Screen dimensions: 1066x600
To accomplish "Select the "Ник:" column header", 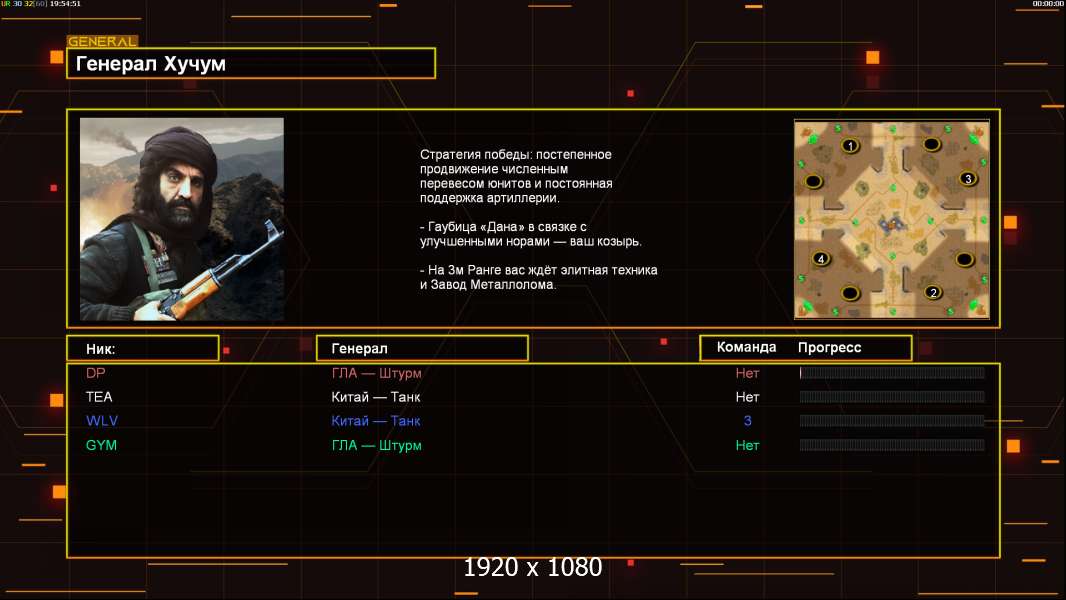I will tap(142, 348).
